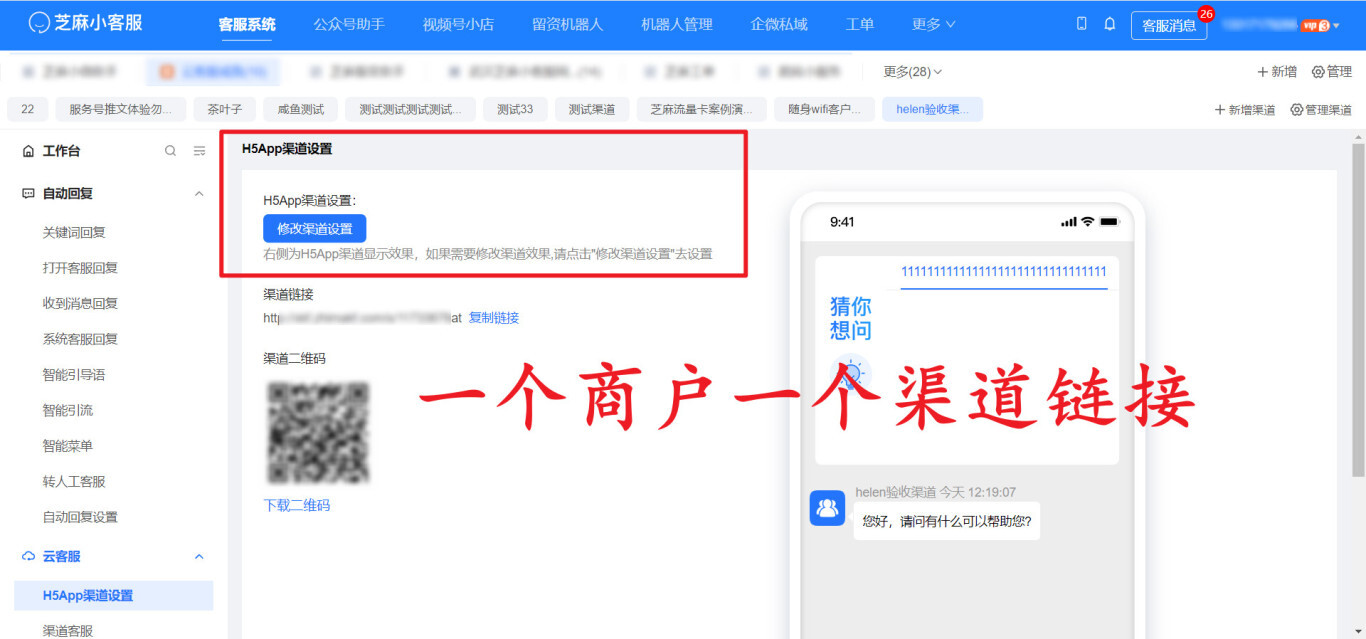1366x639 pixels.
Task: Open the 更多(28) accounts dropdown
Action: pos(912,72)
